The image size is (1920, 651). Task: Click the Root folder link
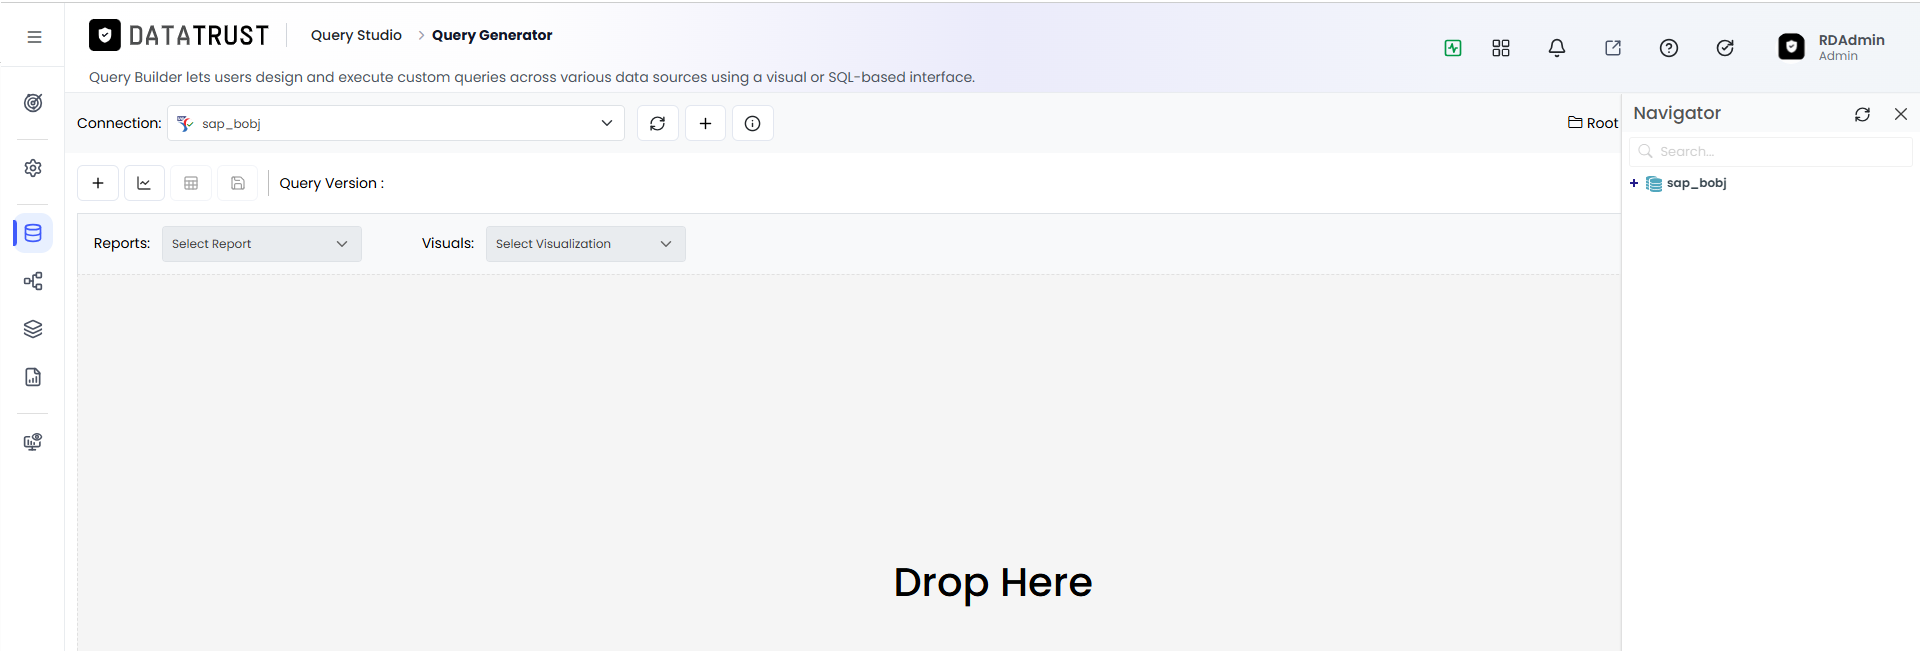coord(1593,123)
